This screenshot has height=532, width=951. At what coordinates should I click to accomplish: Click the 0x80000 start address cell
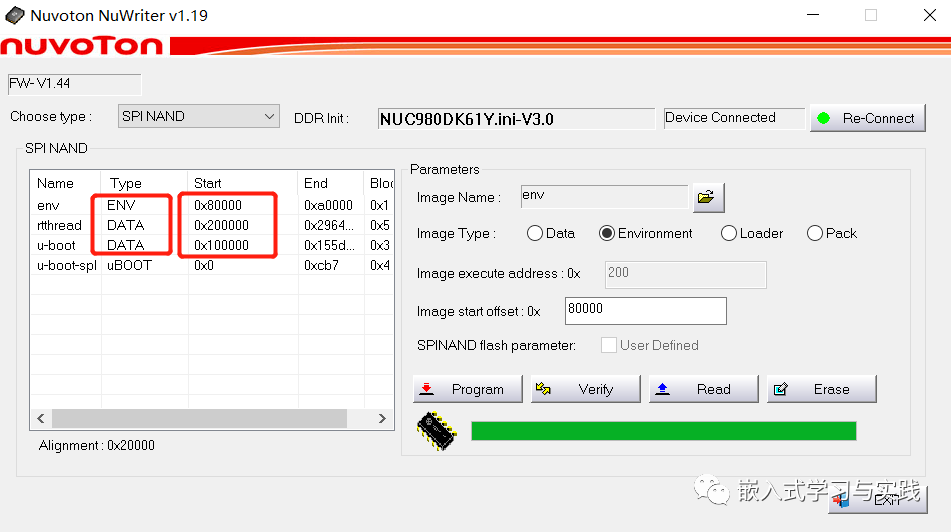coord(218,205)
